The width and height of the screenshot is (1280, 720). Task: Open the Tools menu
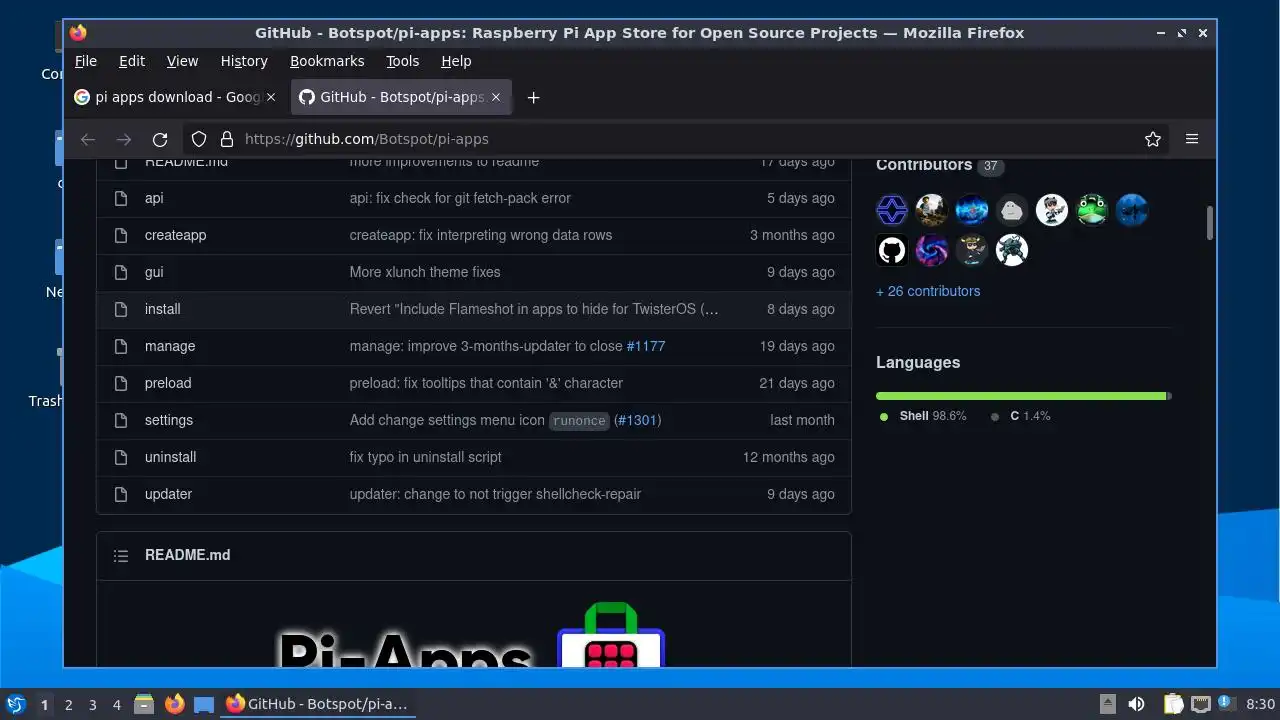click(403, 61)
